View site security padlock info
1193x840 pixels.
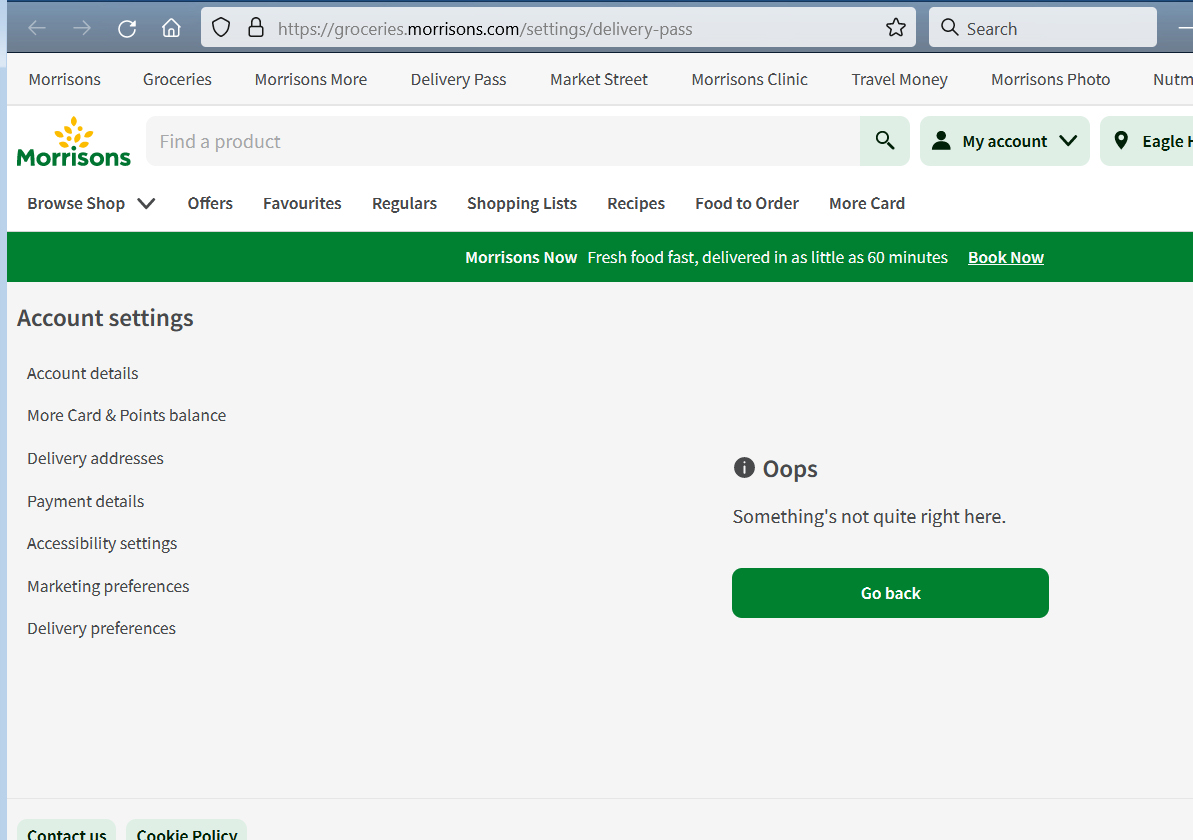(256, 28)
